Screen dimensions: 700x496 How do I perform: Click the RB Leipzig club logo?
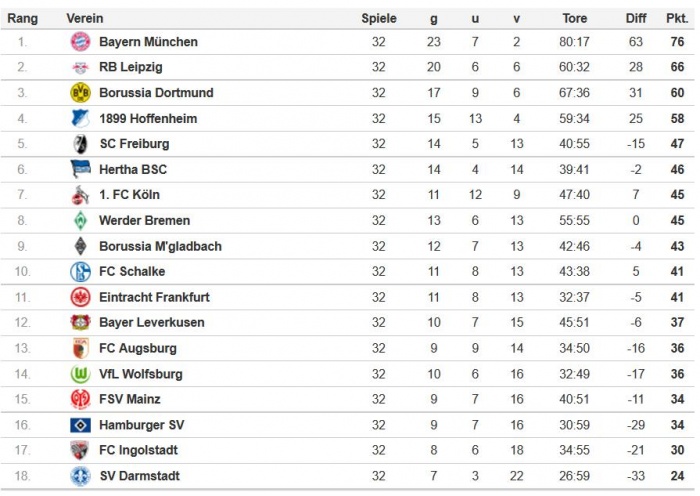pos(80,67)
